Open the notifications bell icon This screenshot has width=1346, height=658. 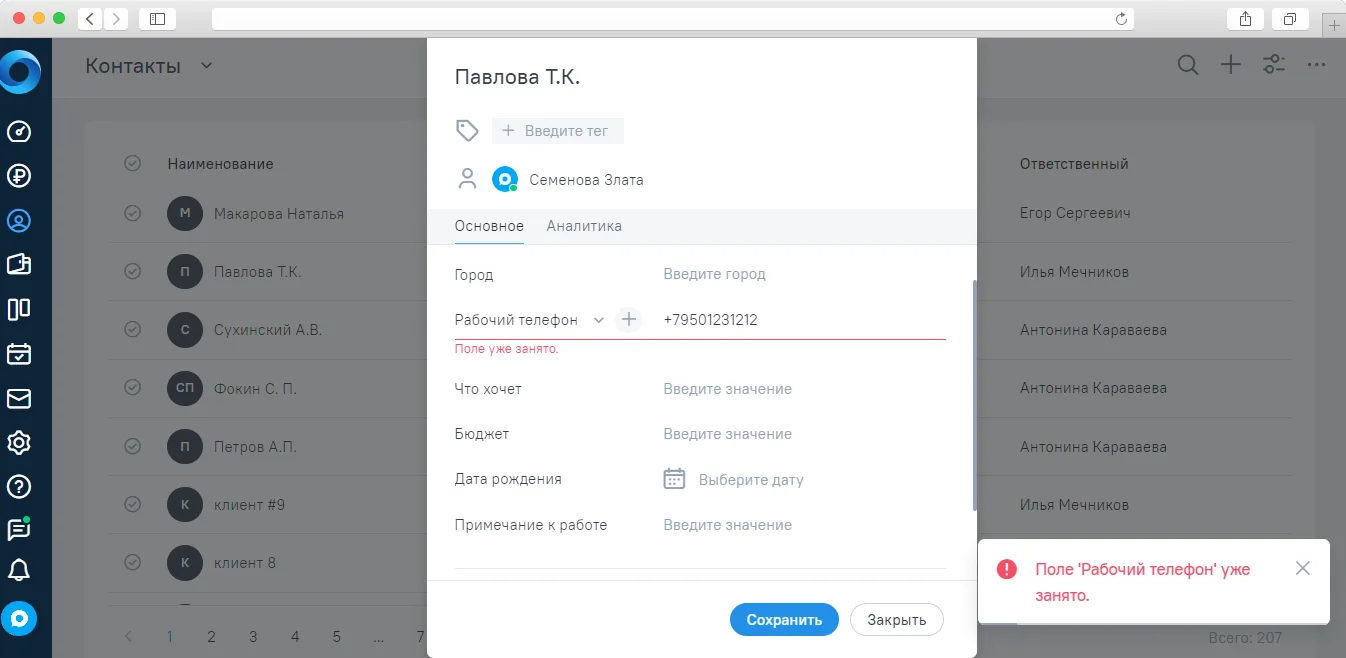coord(19,570)
